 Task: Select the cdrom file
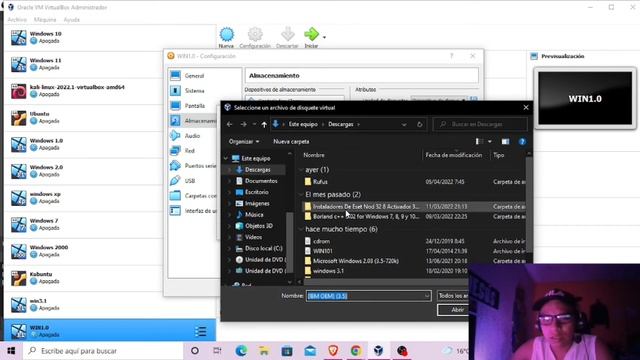coord(322,241)
